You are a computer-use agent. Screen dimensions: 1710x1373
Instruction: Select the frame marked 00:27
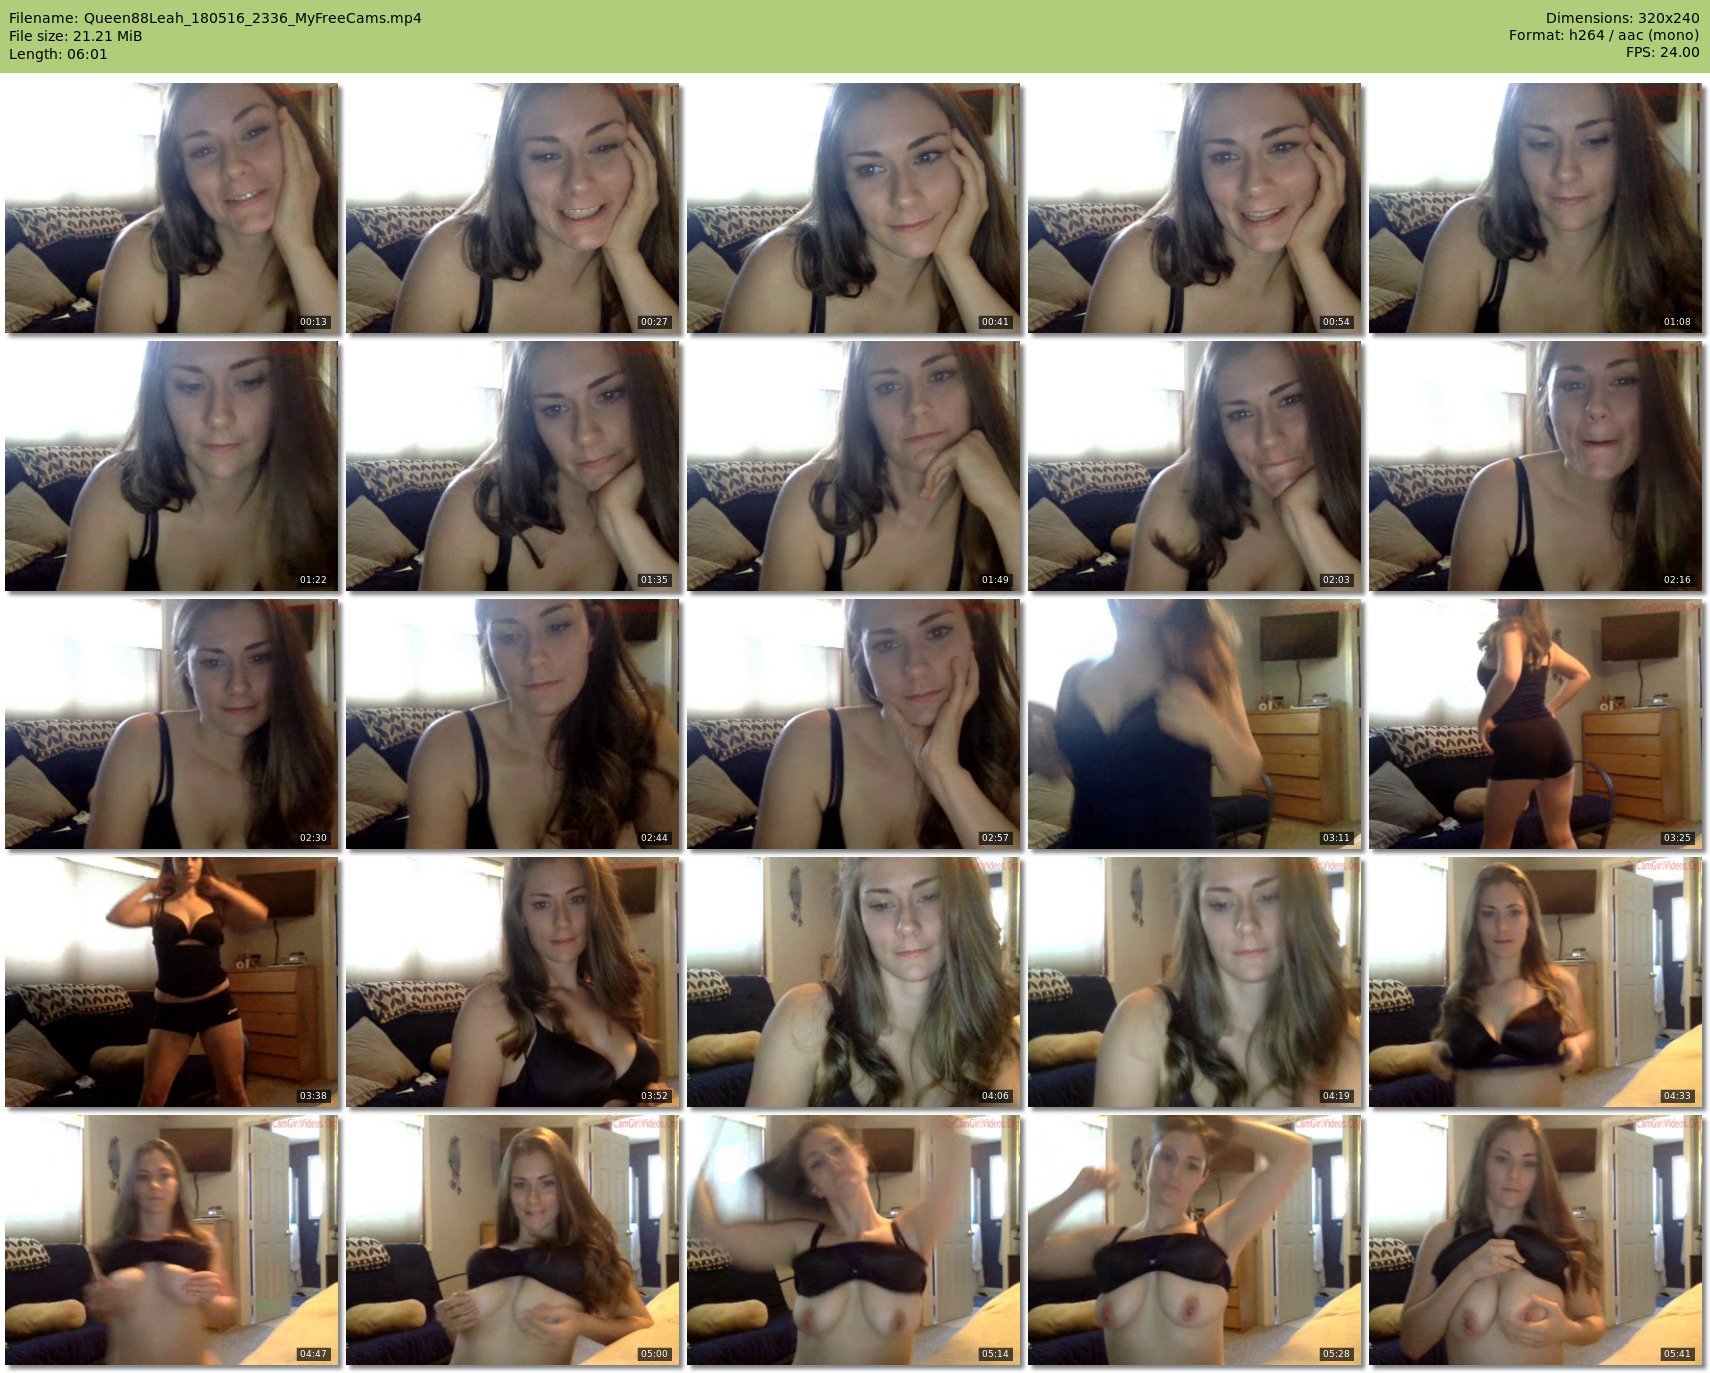[x=513, y=208]
